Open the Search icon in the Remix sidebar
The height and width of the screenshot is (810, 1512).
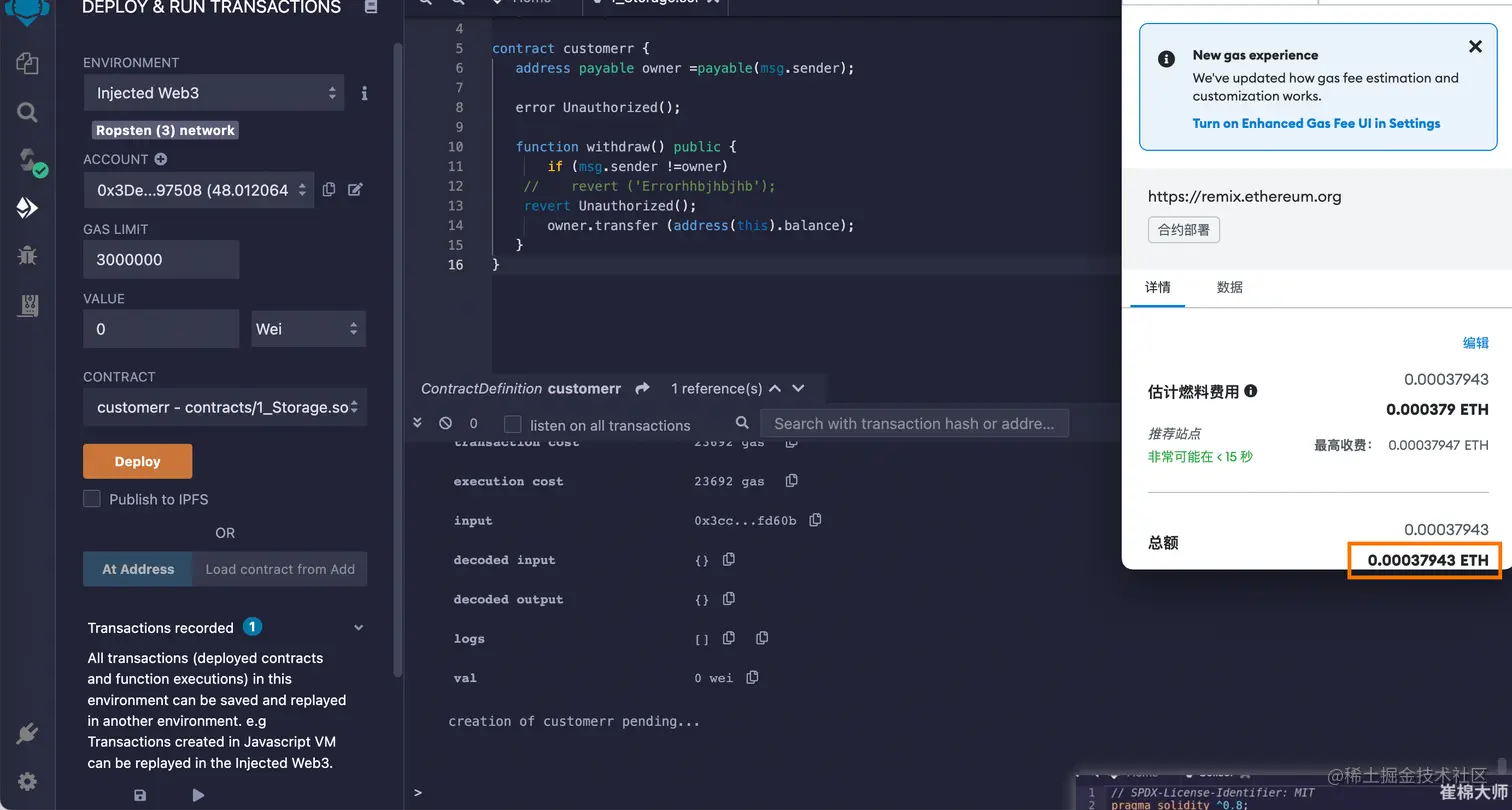point(27,112)
